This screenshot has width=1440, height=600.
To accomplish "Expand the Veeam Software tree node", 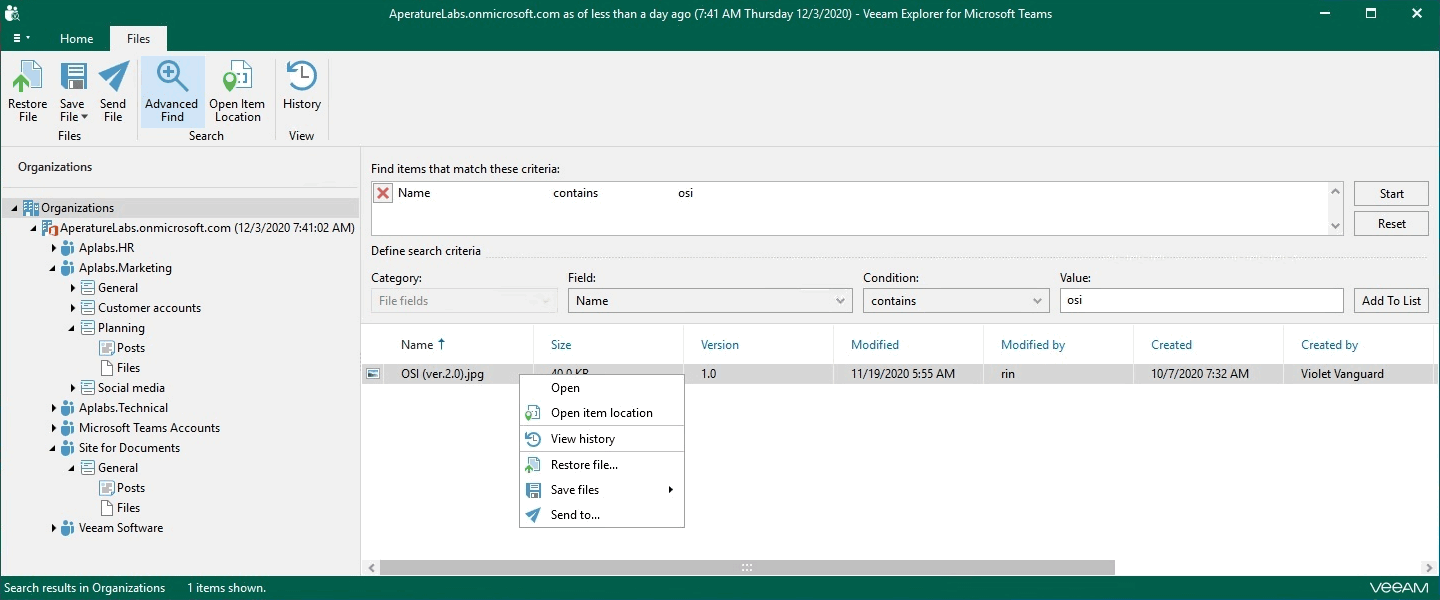I will [54, 528].
